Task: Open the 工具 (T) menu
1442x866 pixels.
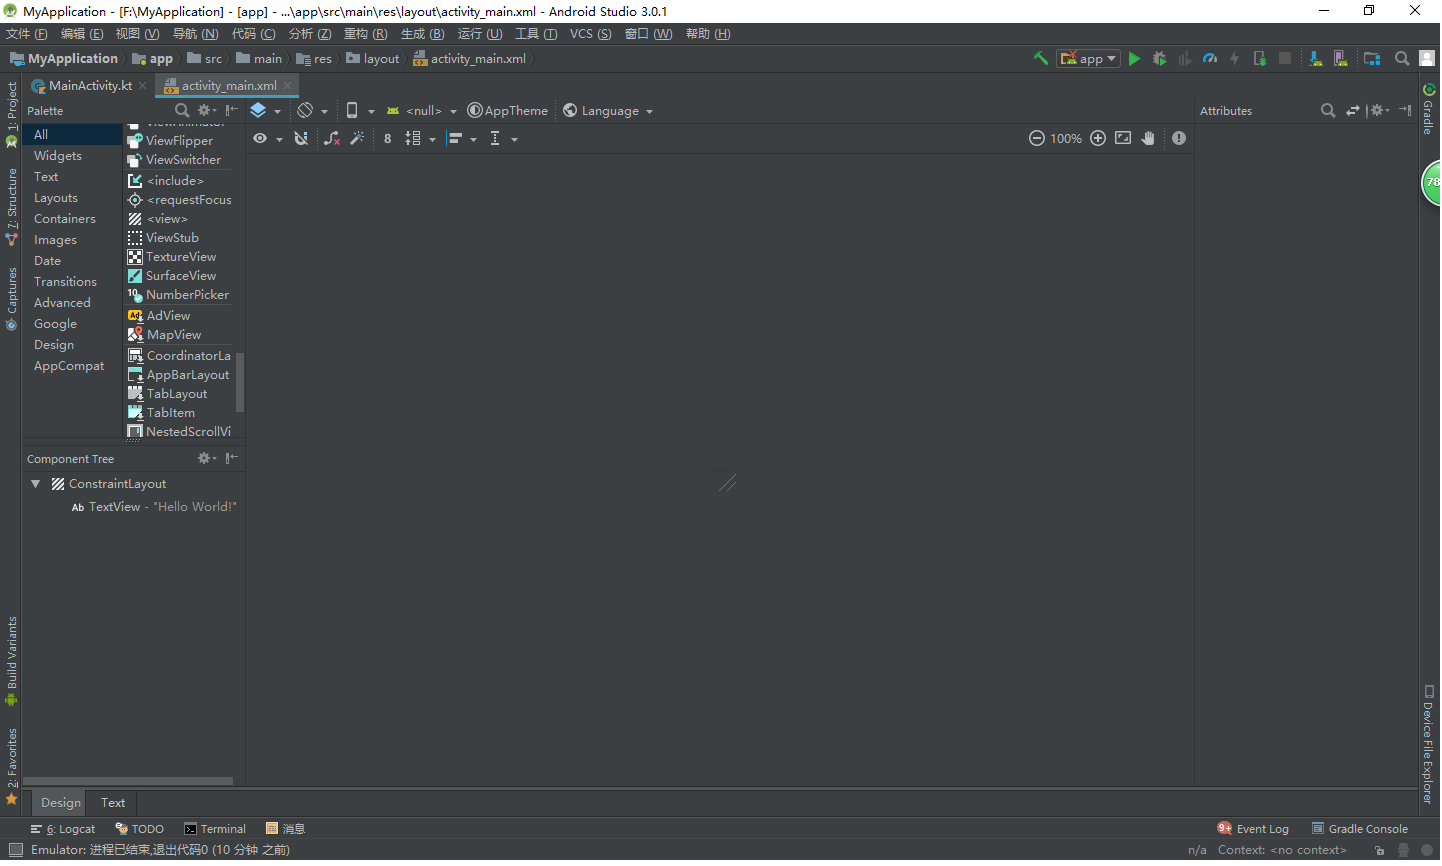Action: [536, 34]
